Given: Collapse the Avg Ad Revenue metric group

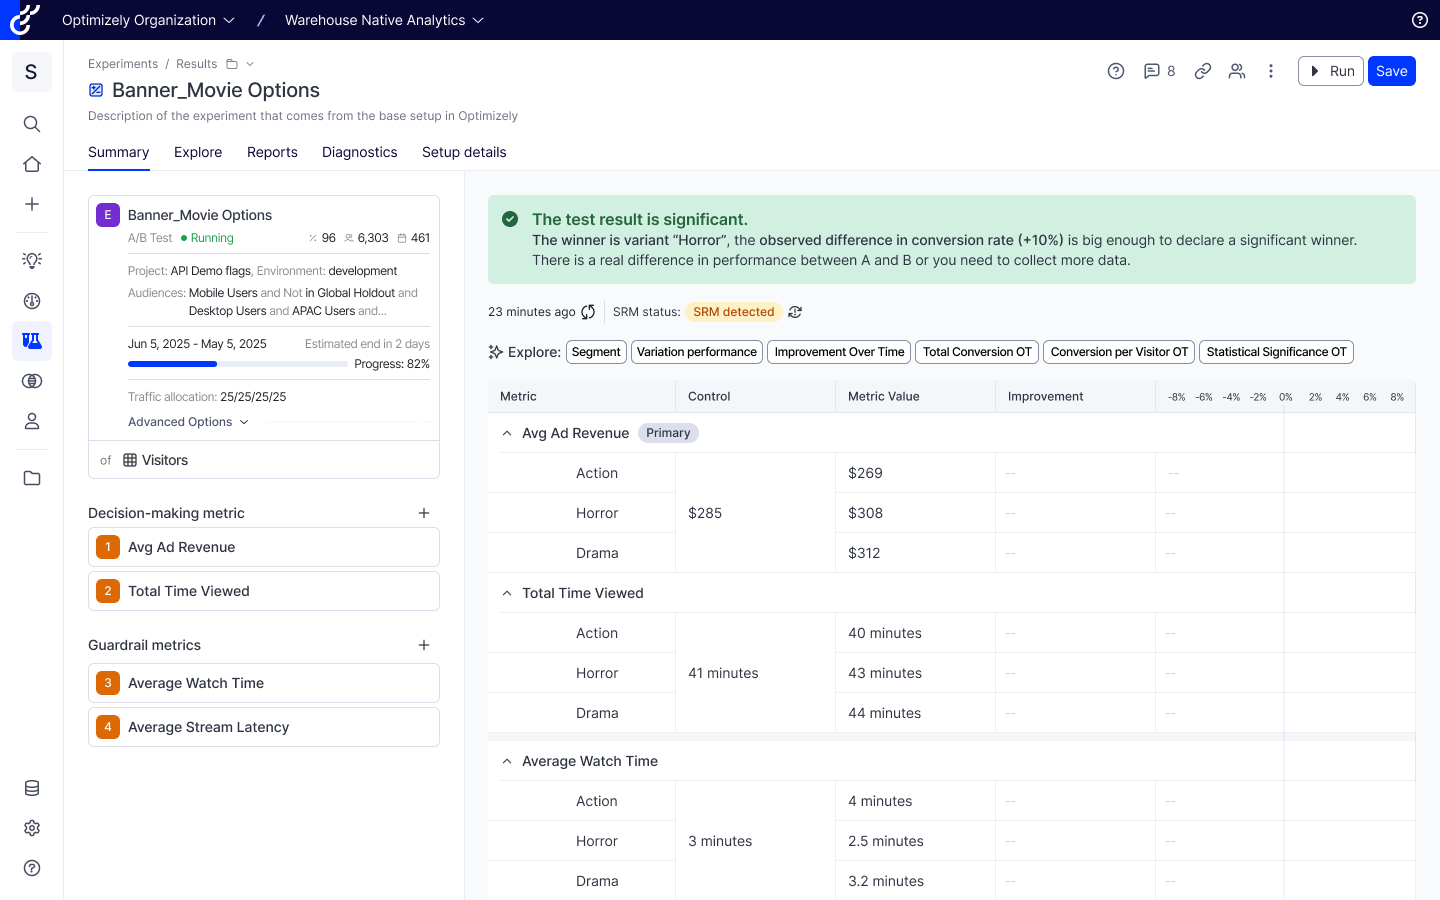Looking at the screenshot, I should tap(507, 433).
